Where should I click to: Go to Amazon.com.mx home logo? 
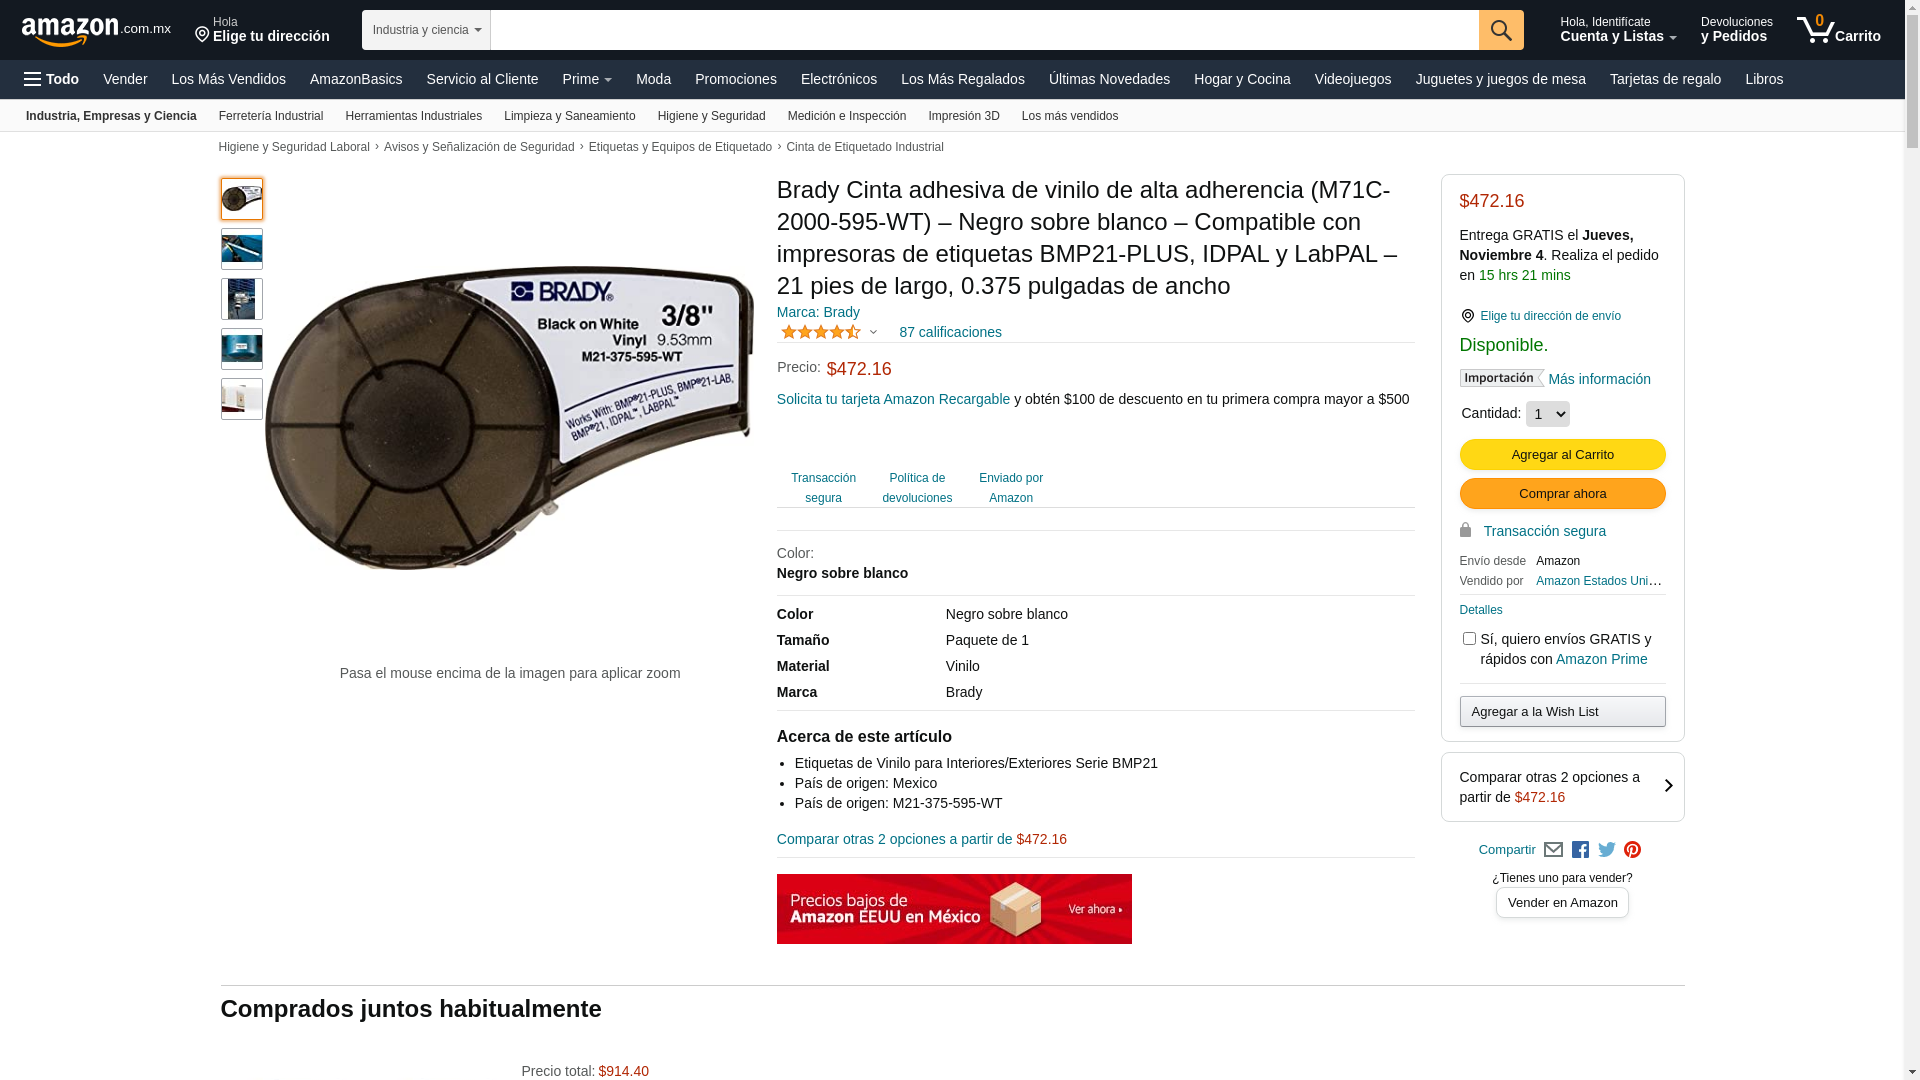click(x=96, y=30)
